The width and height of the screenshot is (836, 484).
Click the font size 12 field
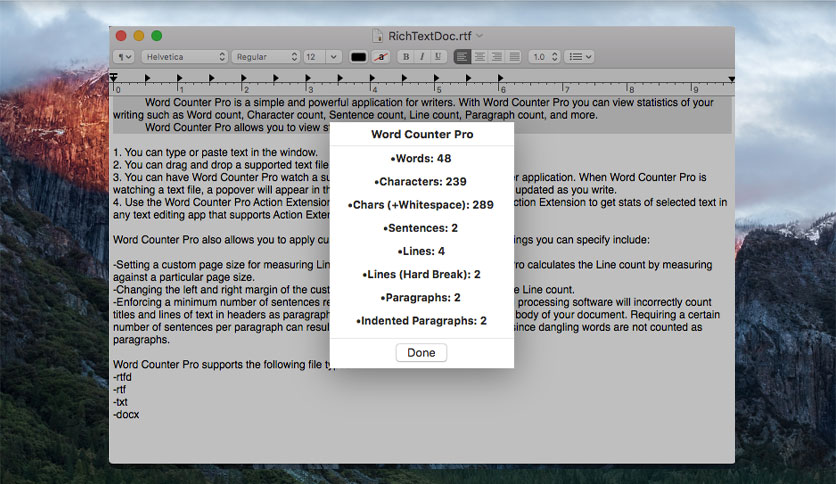tap(315, 57)
